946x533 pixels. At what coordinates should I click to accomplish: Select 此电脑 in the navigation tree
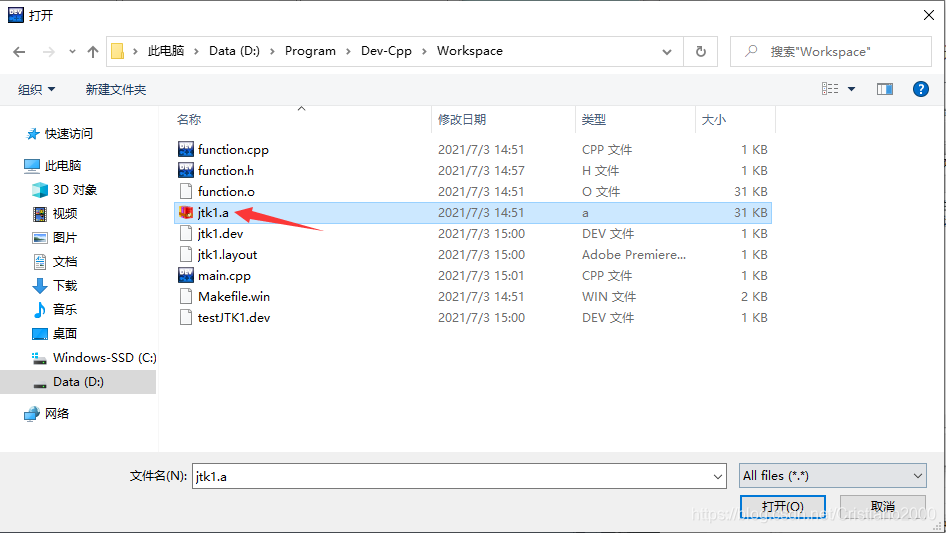(x=62, y=165)
